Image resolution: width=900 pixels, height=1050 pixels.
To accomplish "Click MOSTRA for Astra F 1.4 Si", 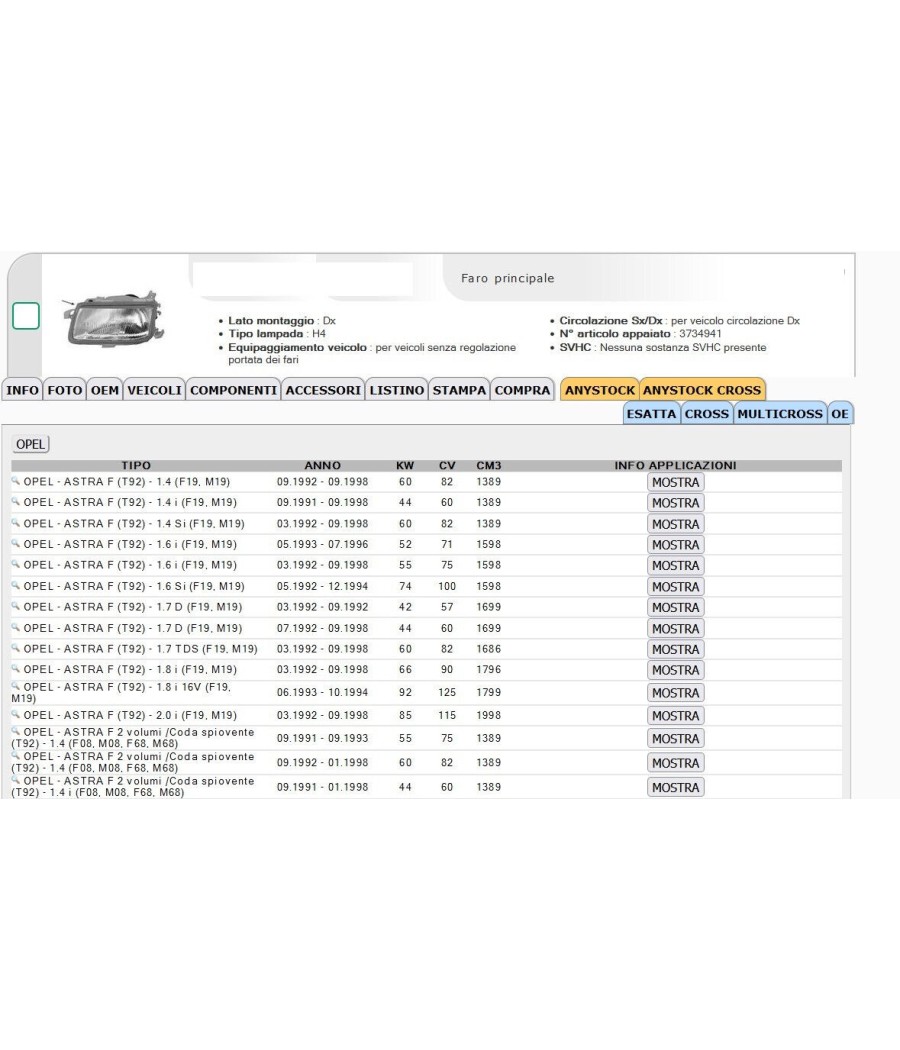I will pos(676,524).
